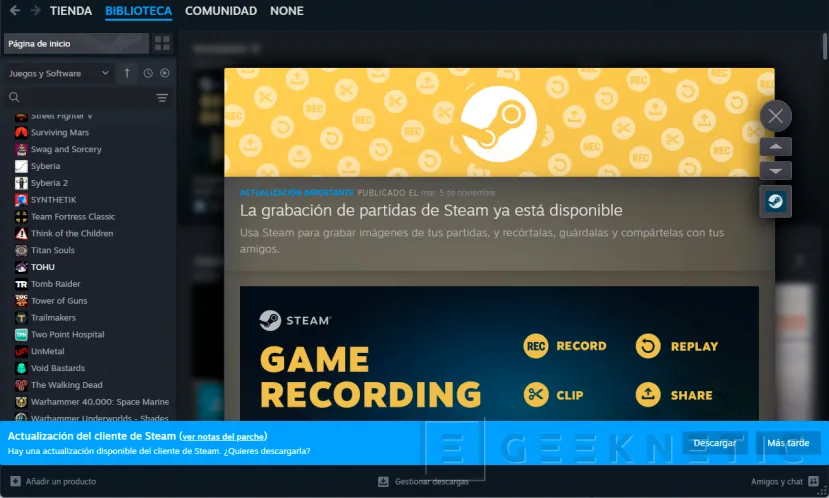Viewport: 829px width, 498px height.
Task: Select Titan Souls in library
Action: click(x=53, y=251)
